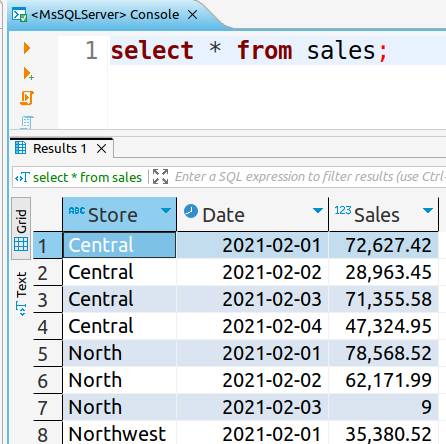Place cursor in the SQL editor query line
Viewport: 446px width, 444px height.
point(278,51)
